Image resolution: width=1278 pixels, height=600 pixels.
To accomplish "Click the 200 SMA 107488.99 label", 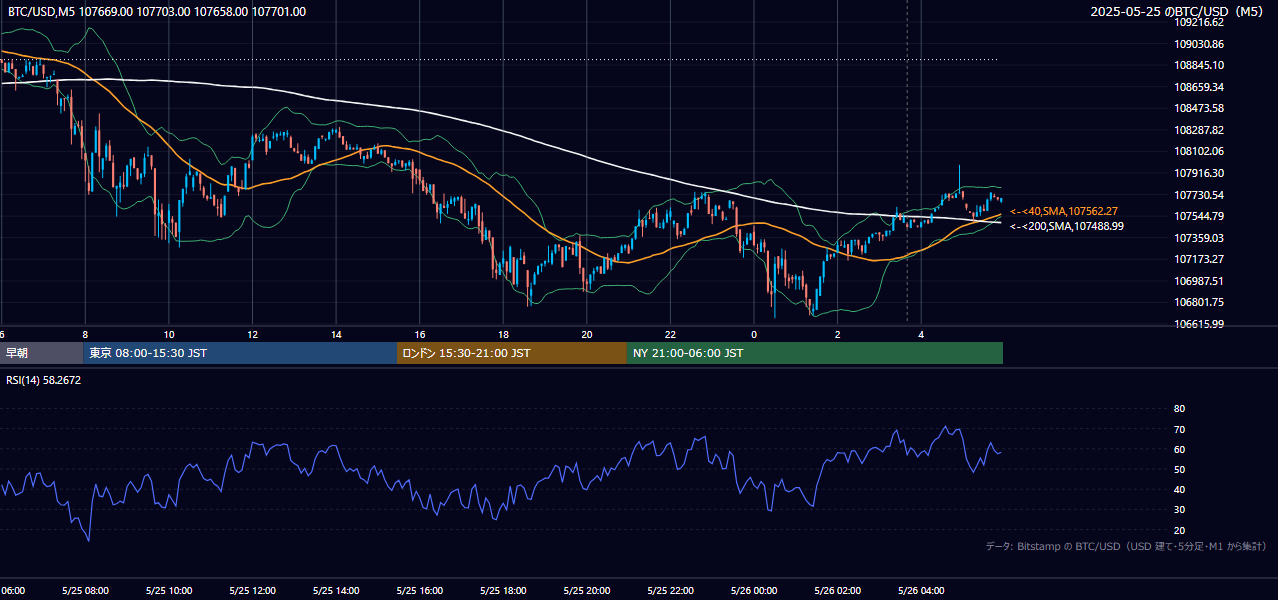I will point(1066,227).
